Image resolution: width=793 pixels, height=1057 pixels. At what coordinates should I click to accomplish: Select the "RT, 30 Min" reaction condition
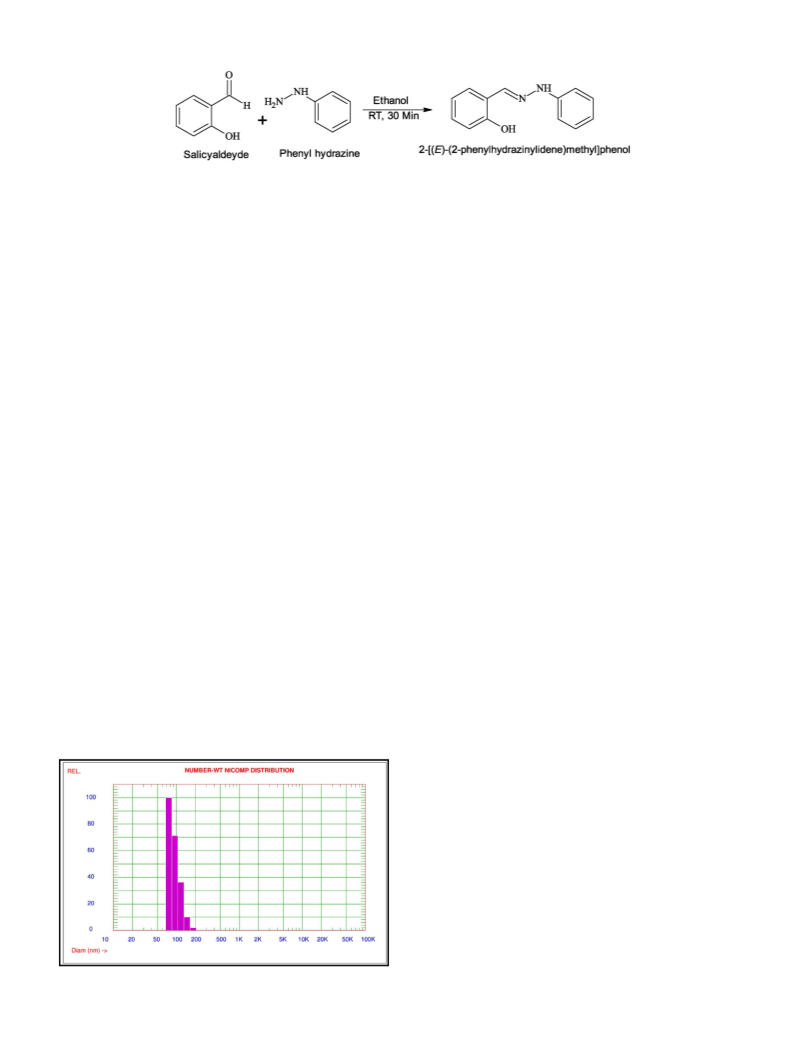(394, 115)
